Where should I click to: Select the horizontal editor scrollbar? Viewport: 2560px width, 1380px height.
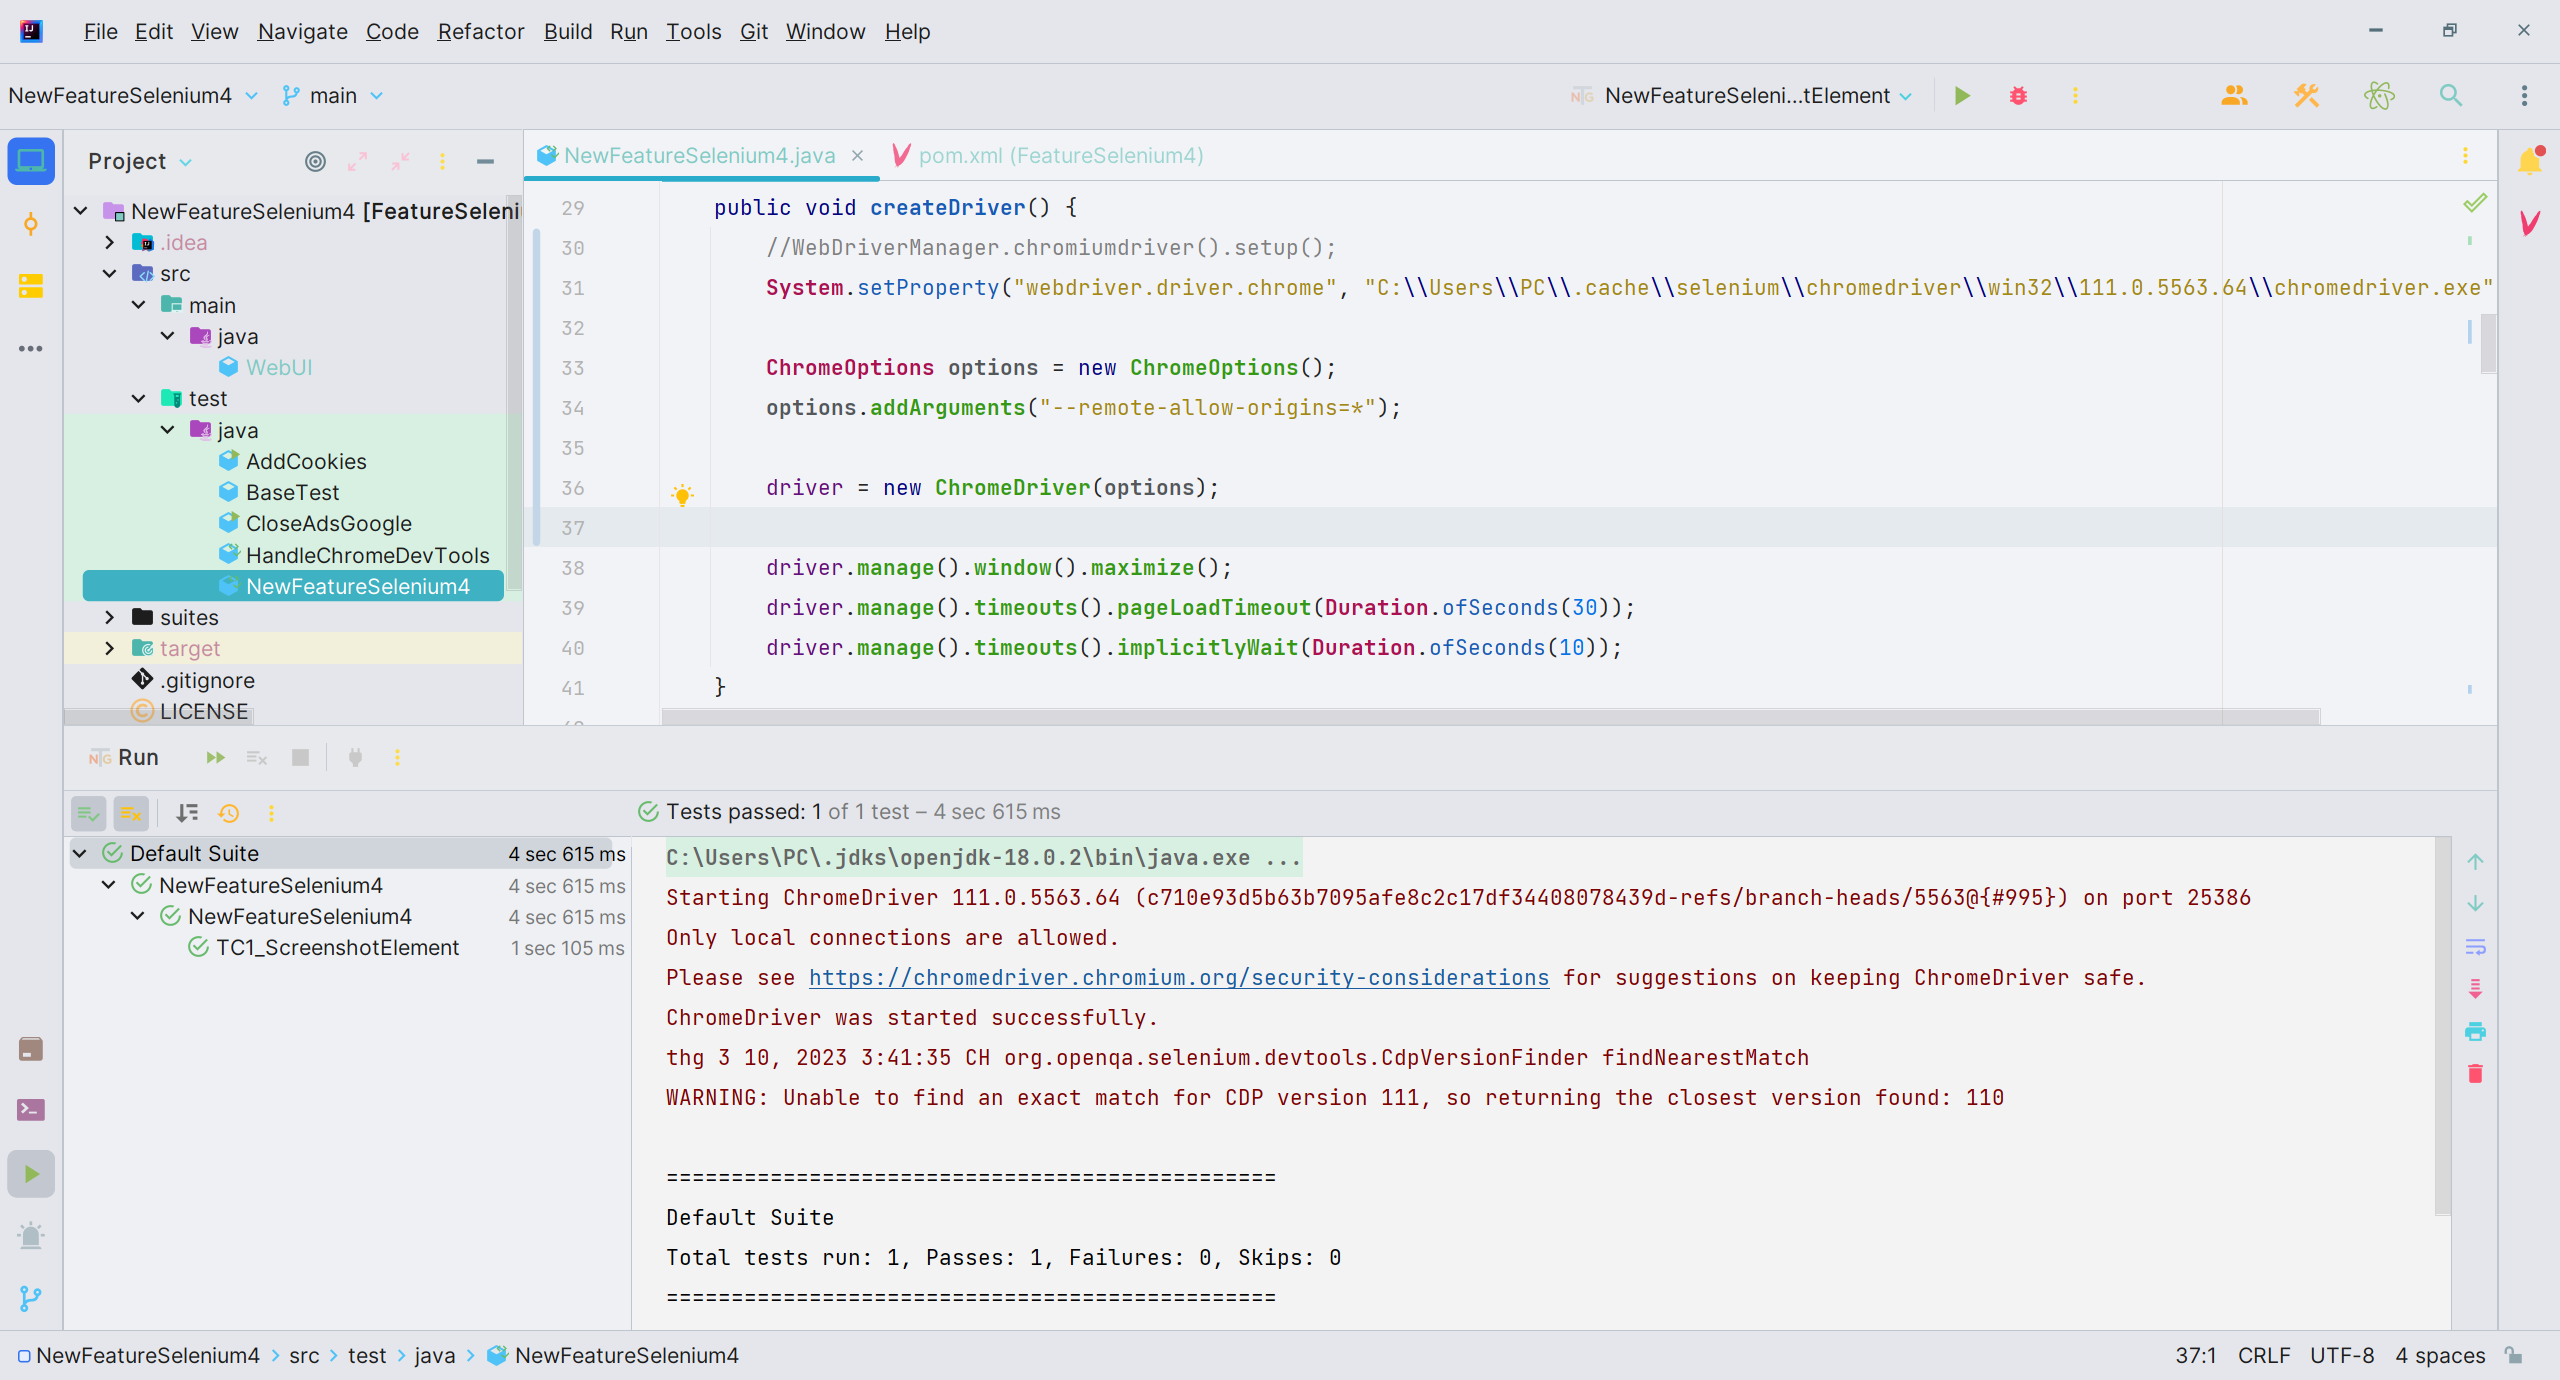coord(1490,717)
